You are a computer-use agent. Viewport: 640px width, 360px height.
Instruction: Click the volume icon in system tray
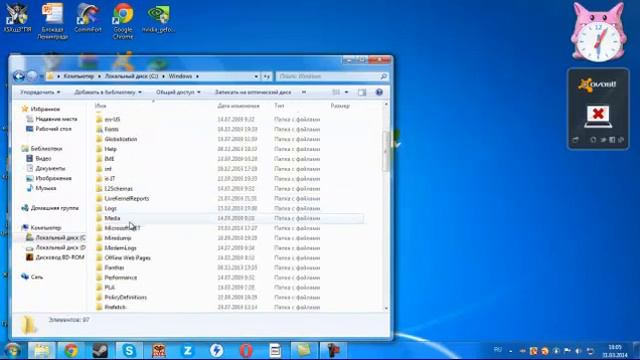point(578,351)
